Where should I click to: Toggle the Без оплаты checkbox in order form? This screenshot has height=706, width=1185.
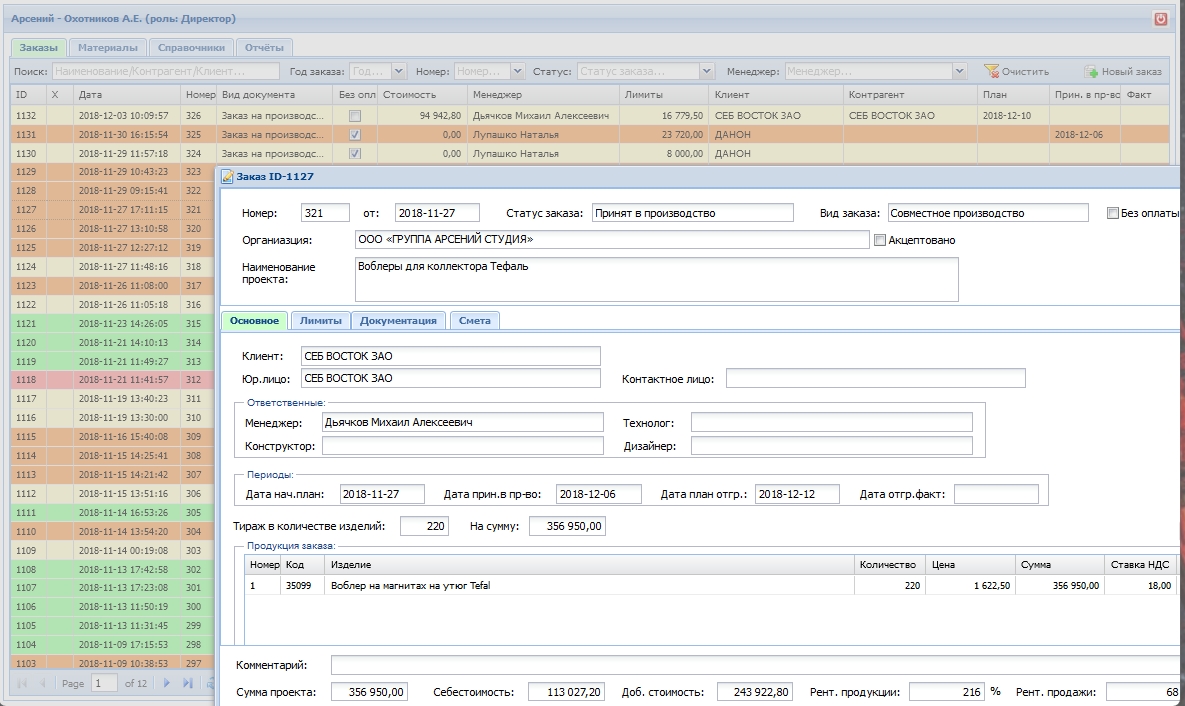point(1113,213)
